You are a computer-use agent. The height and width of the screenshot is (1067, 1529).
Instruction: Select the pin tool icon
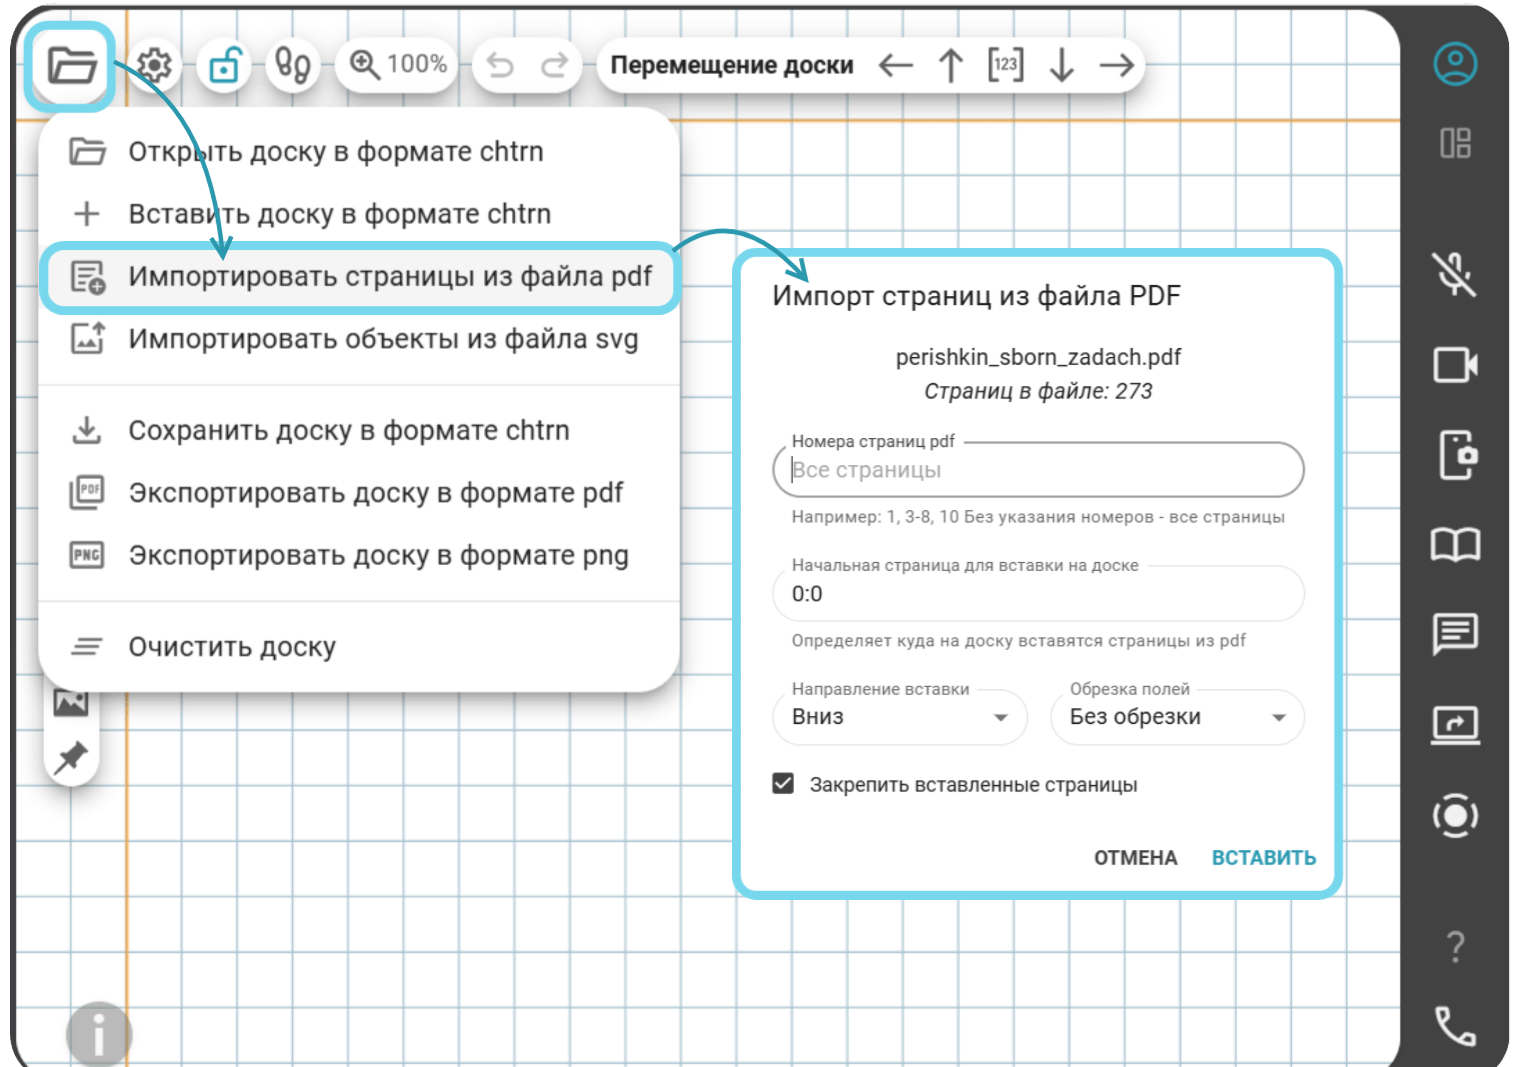pos(71,757)
